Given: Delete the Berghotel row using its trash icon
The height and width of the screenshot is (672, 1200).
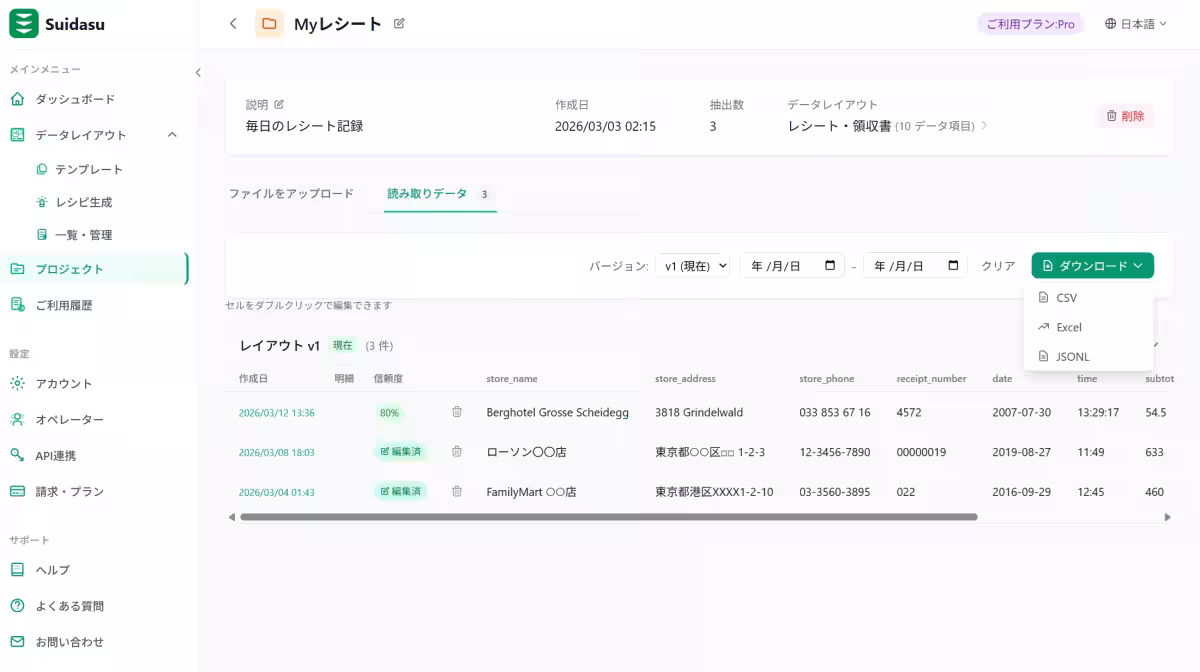Looking at the screenshot, I should tap(457, 412).
